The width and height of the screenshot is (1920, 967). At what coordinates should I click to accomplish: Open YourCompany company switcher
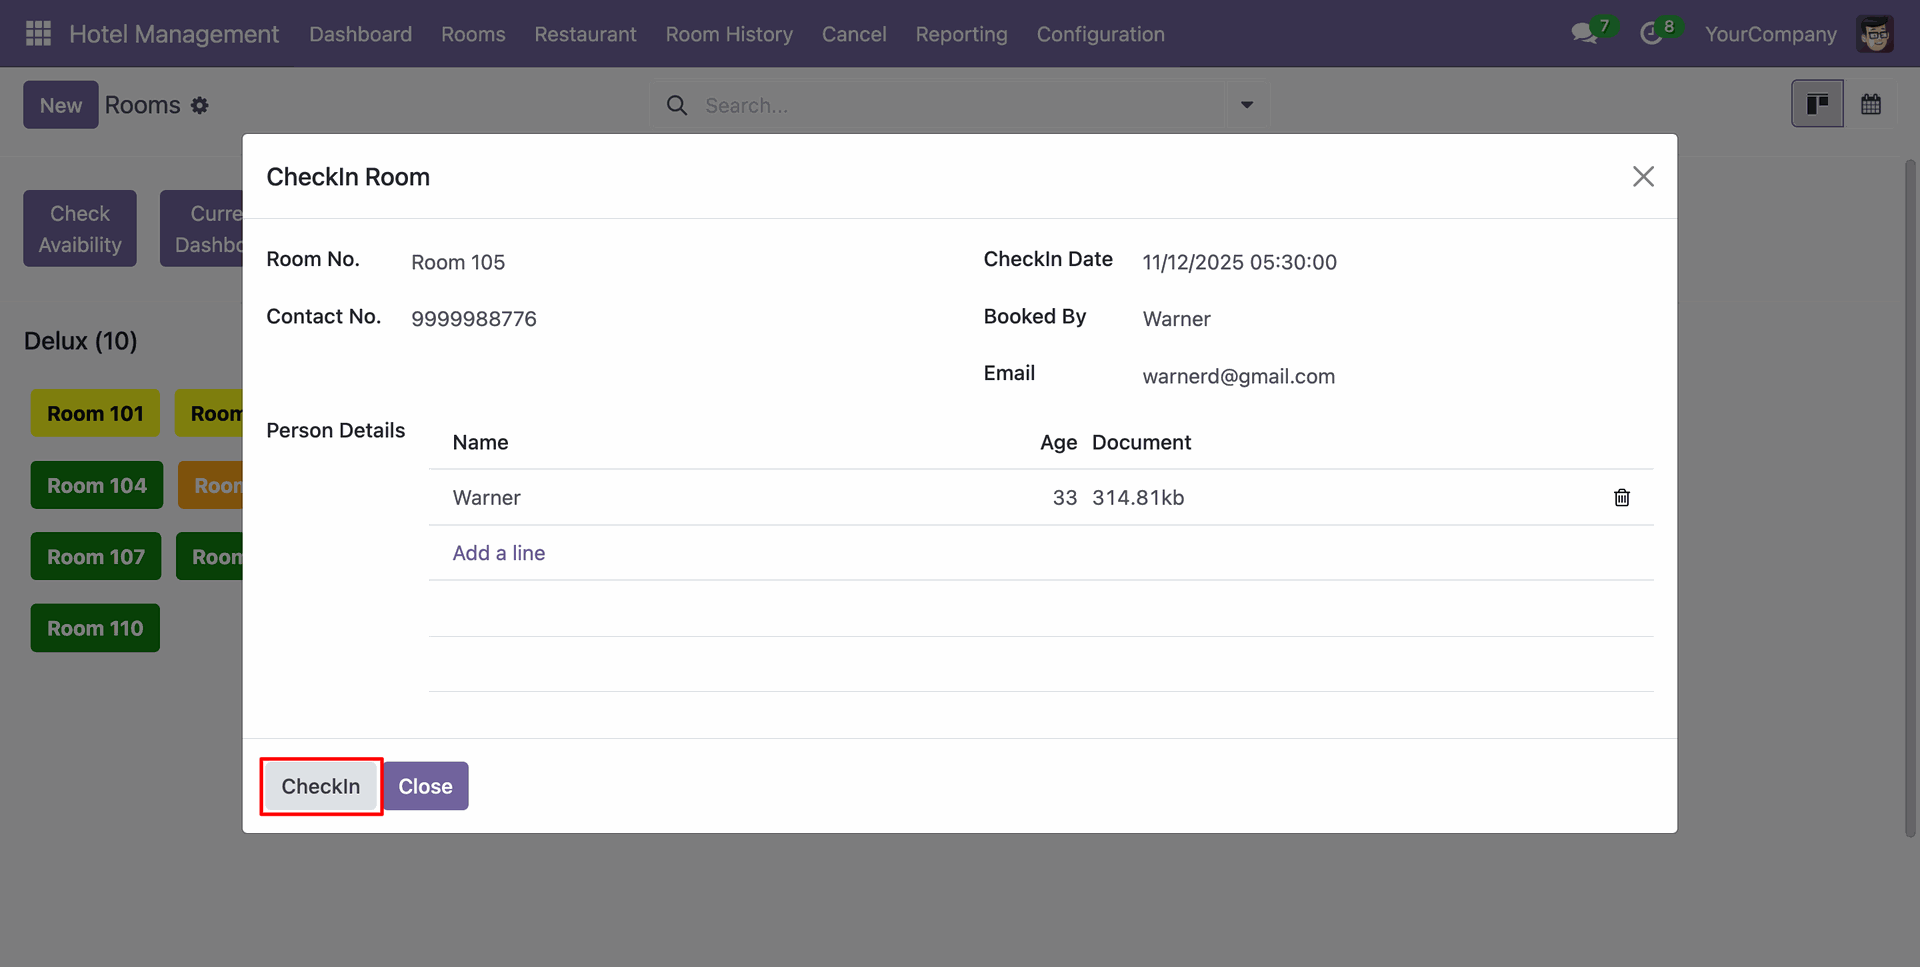(1770, 34)
